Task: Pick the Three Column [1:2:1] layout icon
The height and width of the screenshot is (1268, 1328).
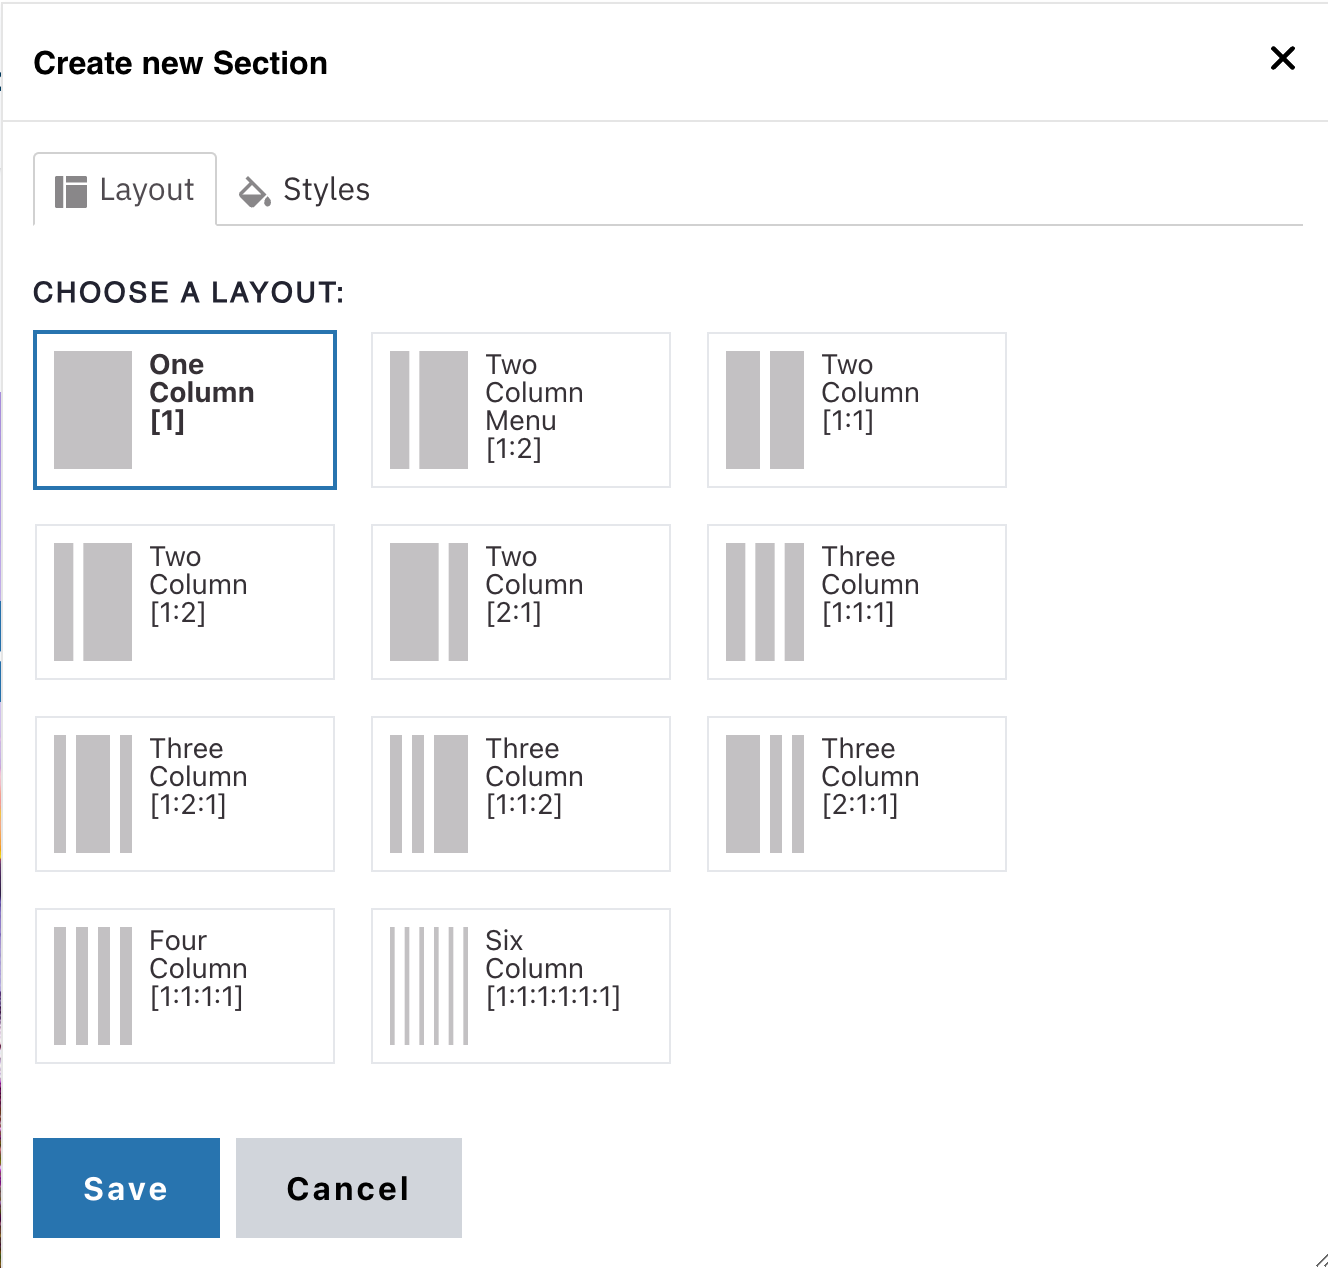Action: [x=93, y=794]
